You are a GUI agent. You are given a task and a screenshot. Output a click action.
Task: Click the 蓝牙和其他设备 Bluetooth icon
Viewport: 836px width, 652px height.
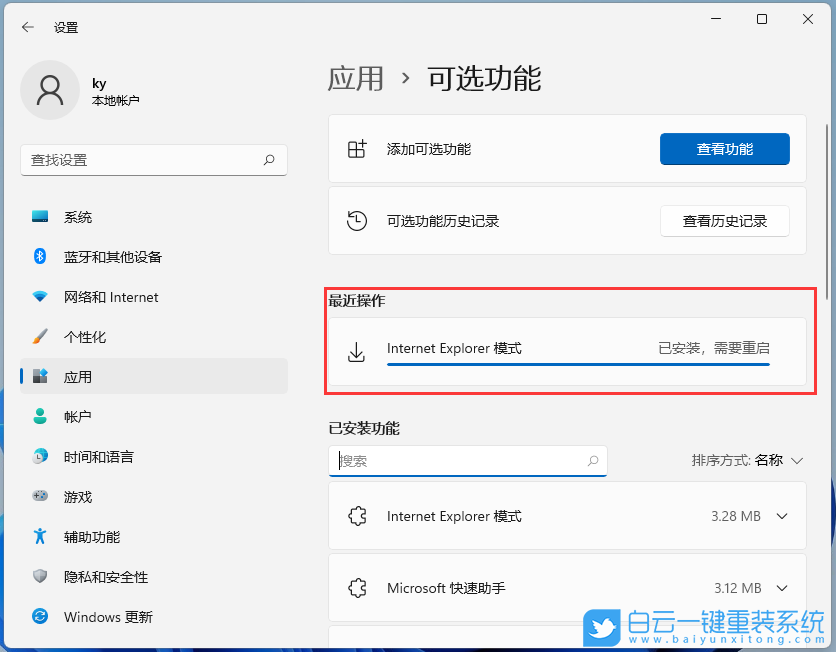pos(39,257)
